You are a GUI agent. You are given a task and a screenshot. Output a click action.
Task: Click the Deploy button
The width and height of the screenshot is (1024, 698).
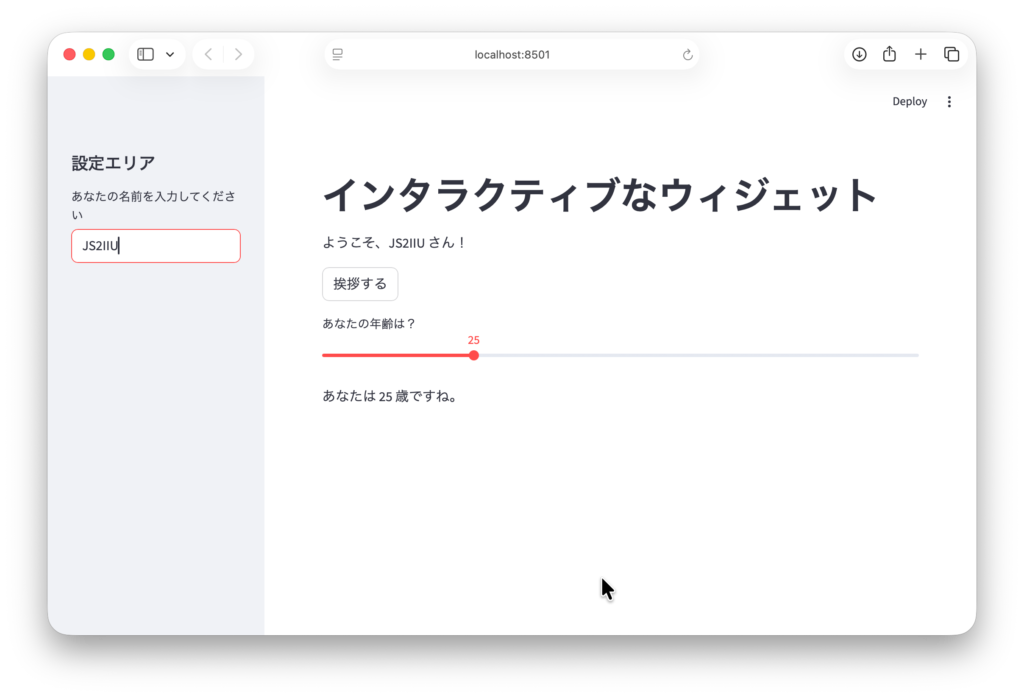tap(909, 102)
